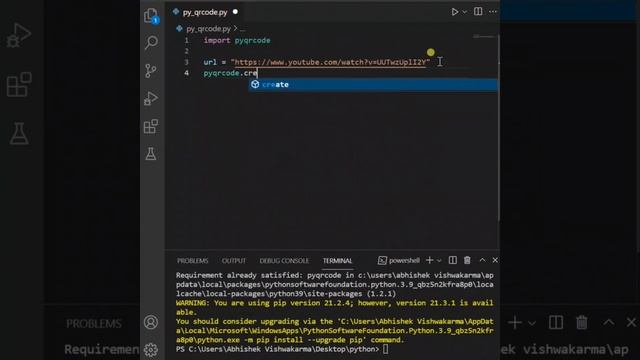Open the Manage gear icon
Viewport: 640px width, 360px height.
pos(151,349)
